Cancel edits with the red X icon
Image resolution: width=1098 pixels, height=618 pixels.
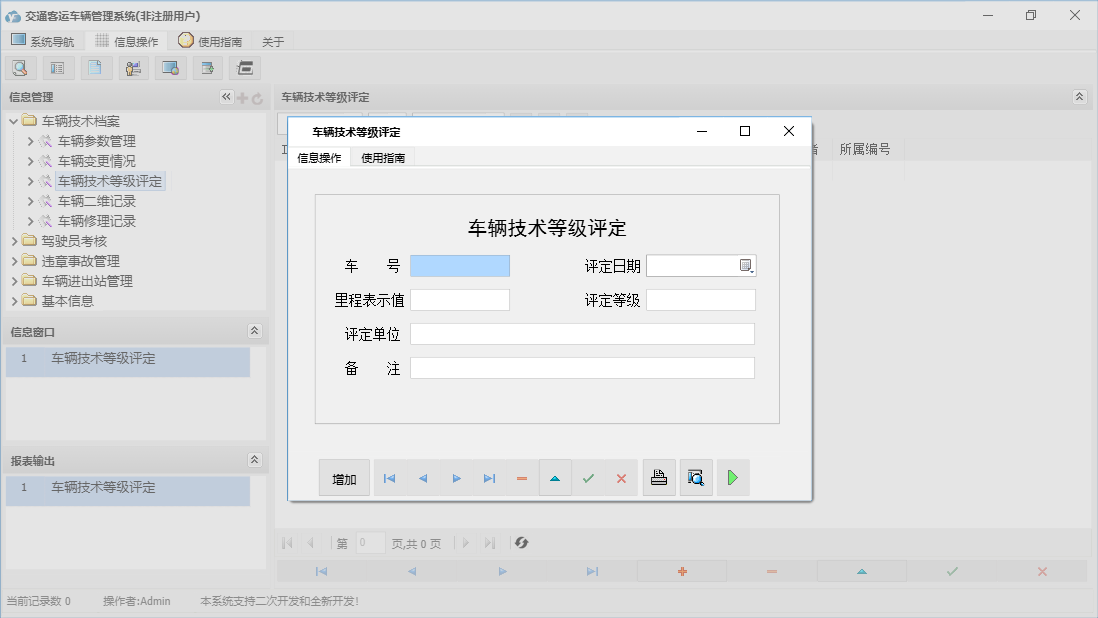pyautogui.click(x=619, y=477)
